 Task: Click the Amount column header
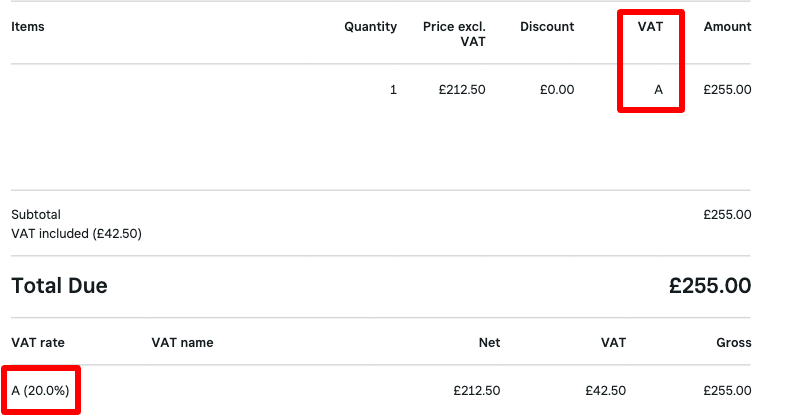[727, 27]
